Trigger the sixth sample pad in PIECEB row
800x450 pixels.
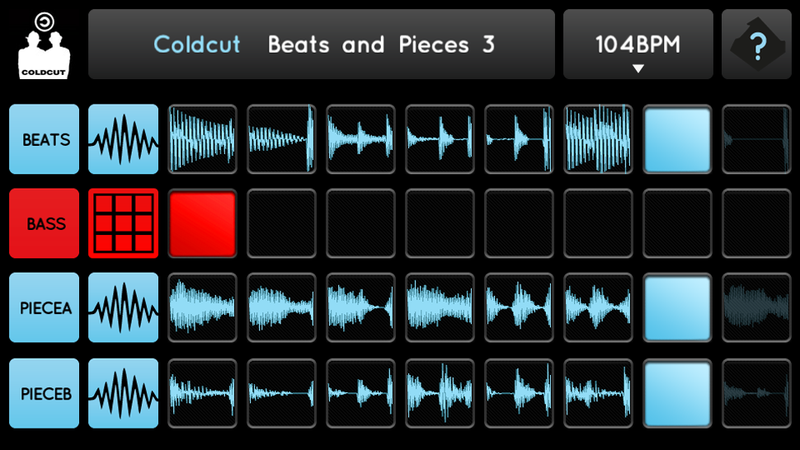coord(598,393)
